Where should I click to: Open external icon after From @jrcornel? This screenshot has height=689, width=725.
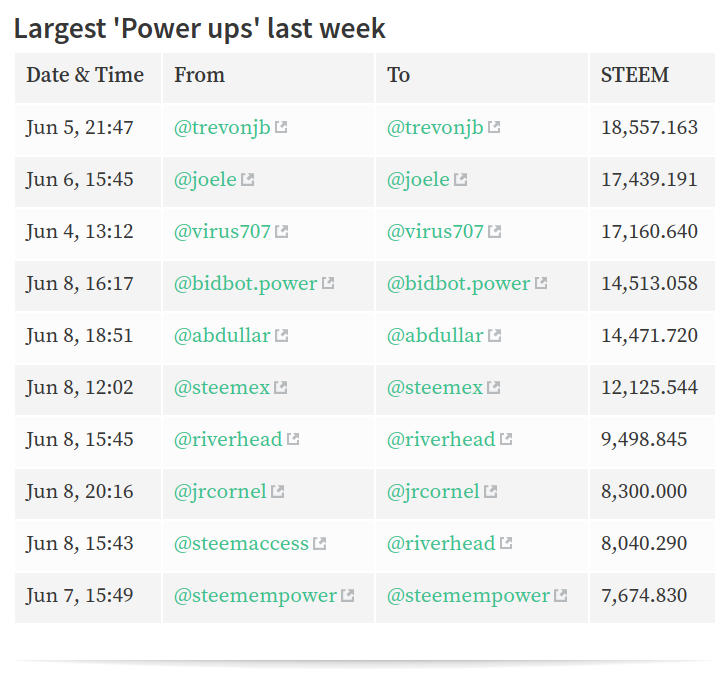pos(277,492)
